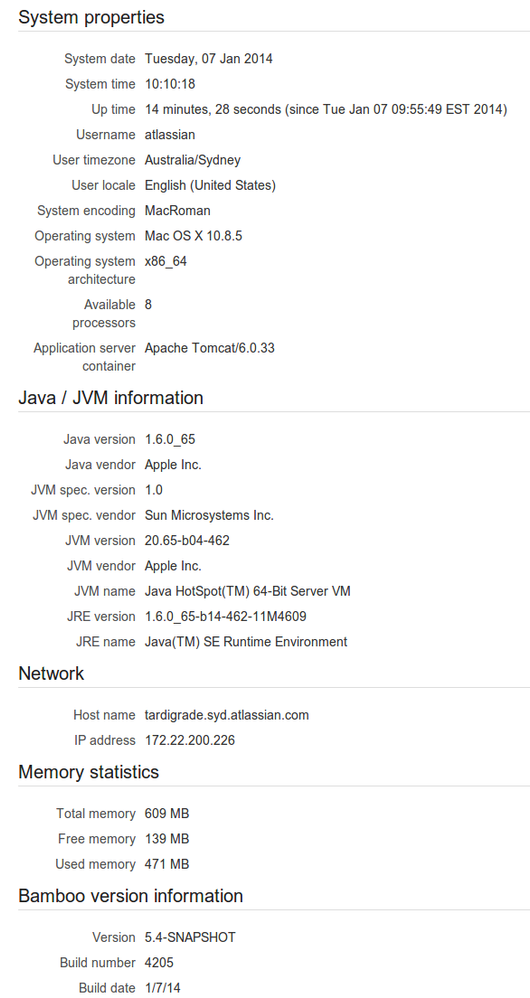This screenshot has height=998, width=530.
Task: Click the Apache Tomcat/6.0.33 container value
Action: (x=210, y=348)
